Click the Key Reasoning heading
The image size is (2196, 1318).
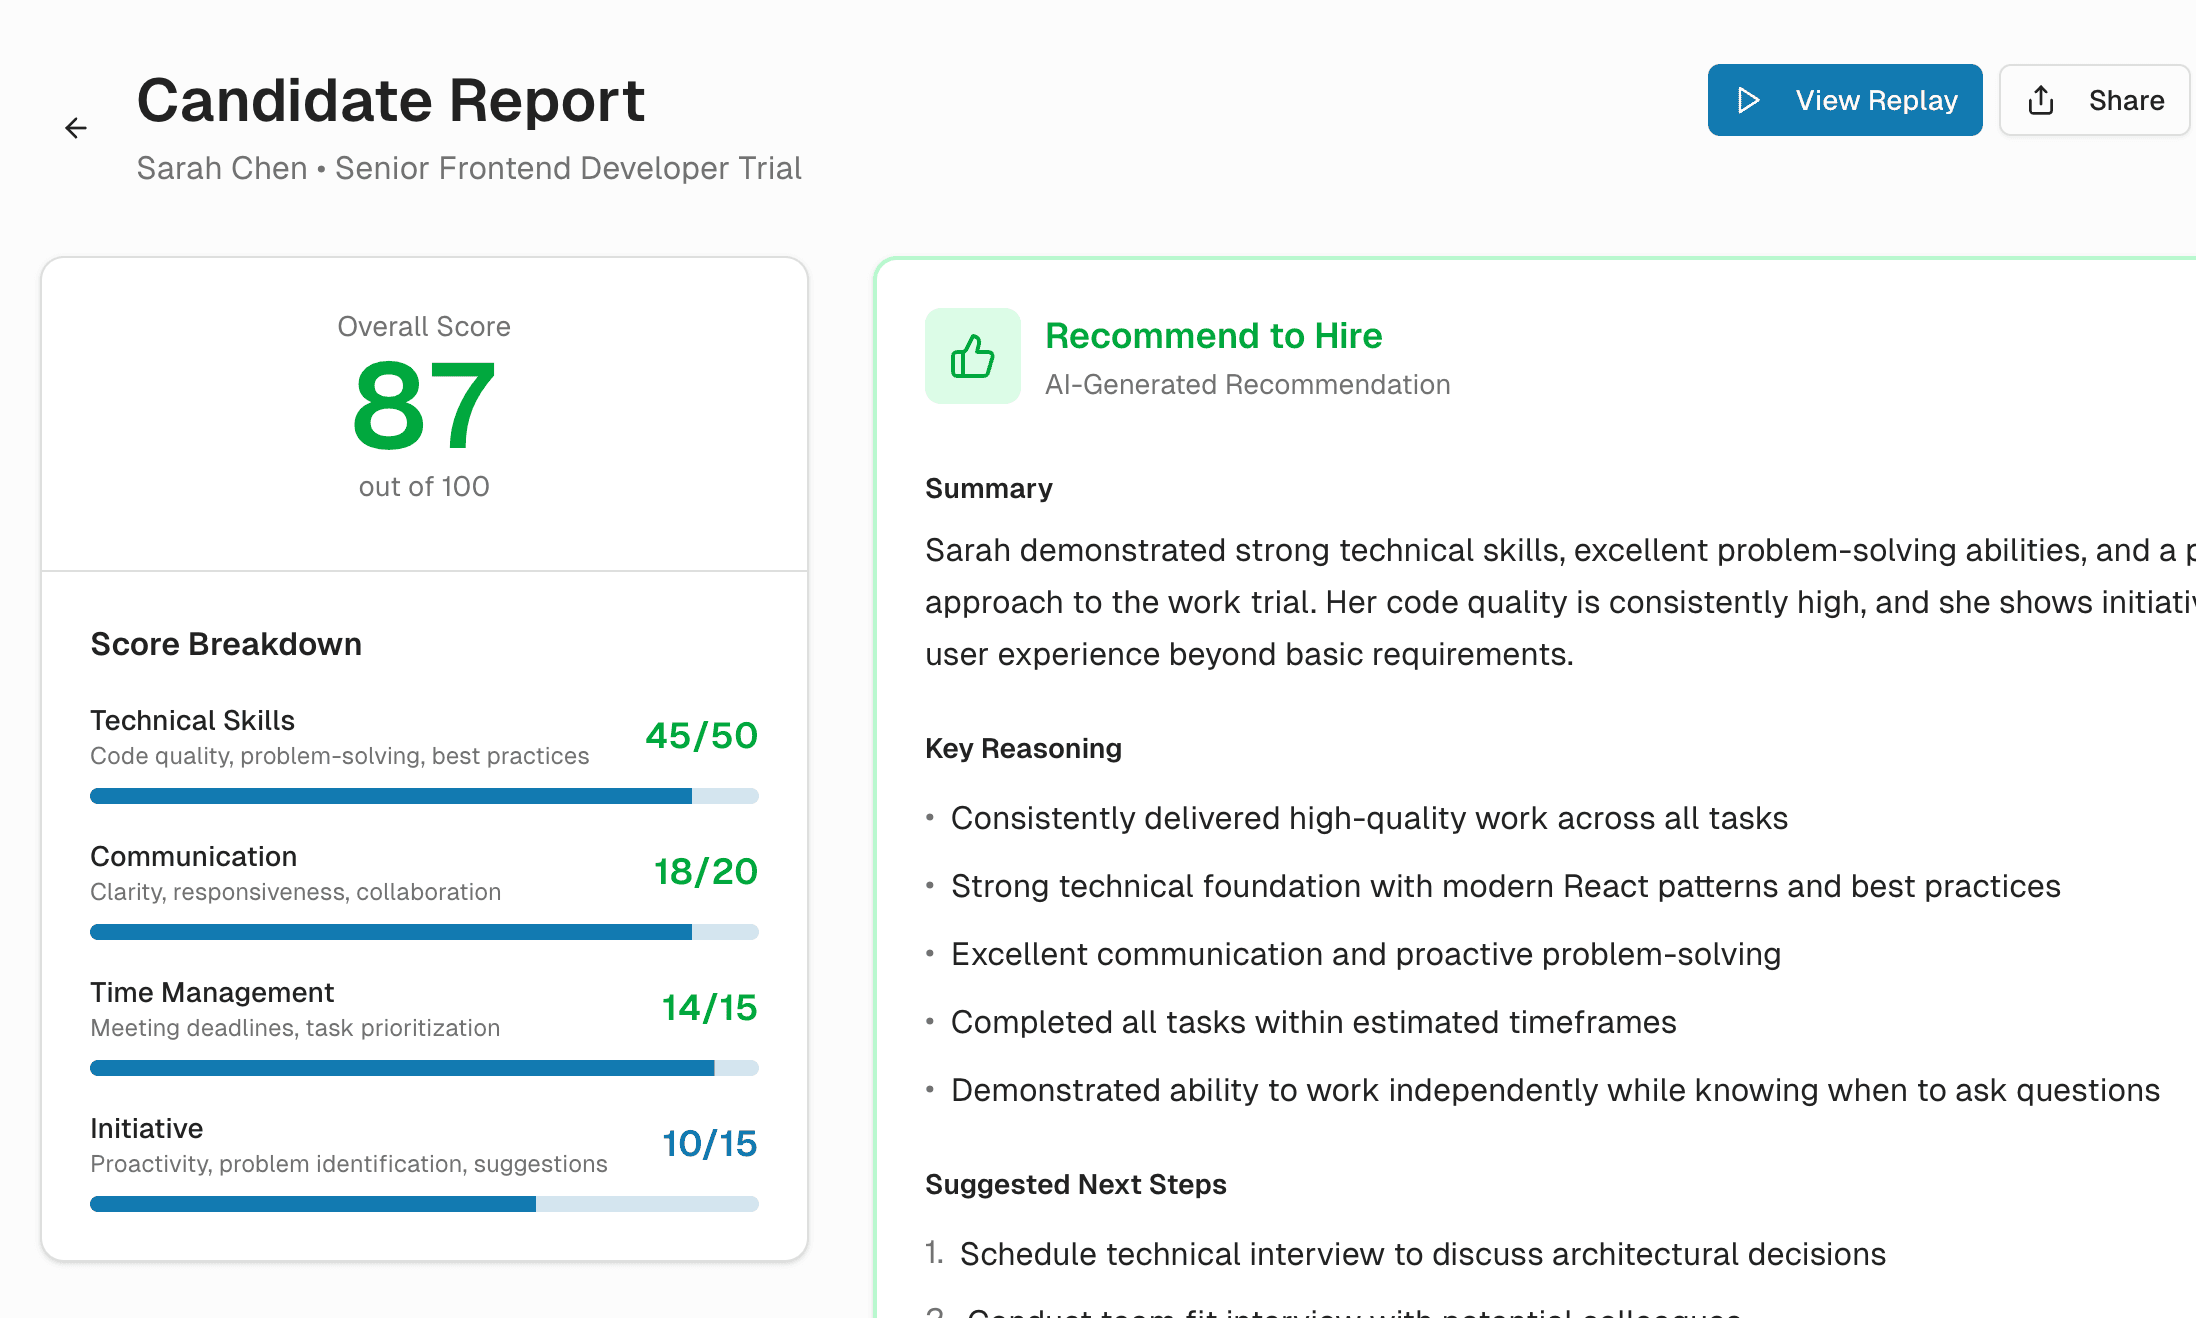point(1023,748)
